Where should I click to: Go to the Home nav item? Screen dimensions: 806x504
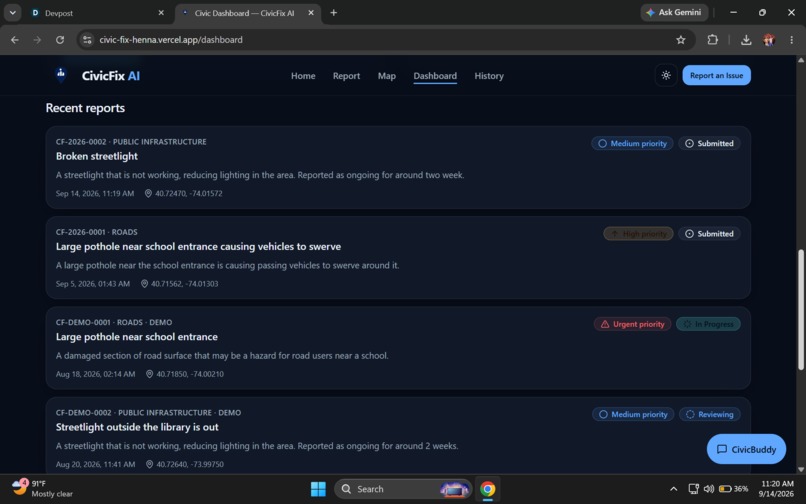303,76
